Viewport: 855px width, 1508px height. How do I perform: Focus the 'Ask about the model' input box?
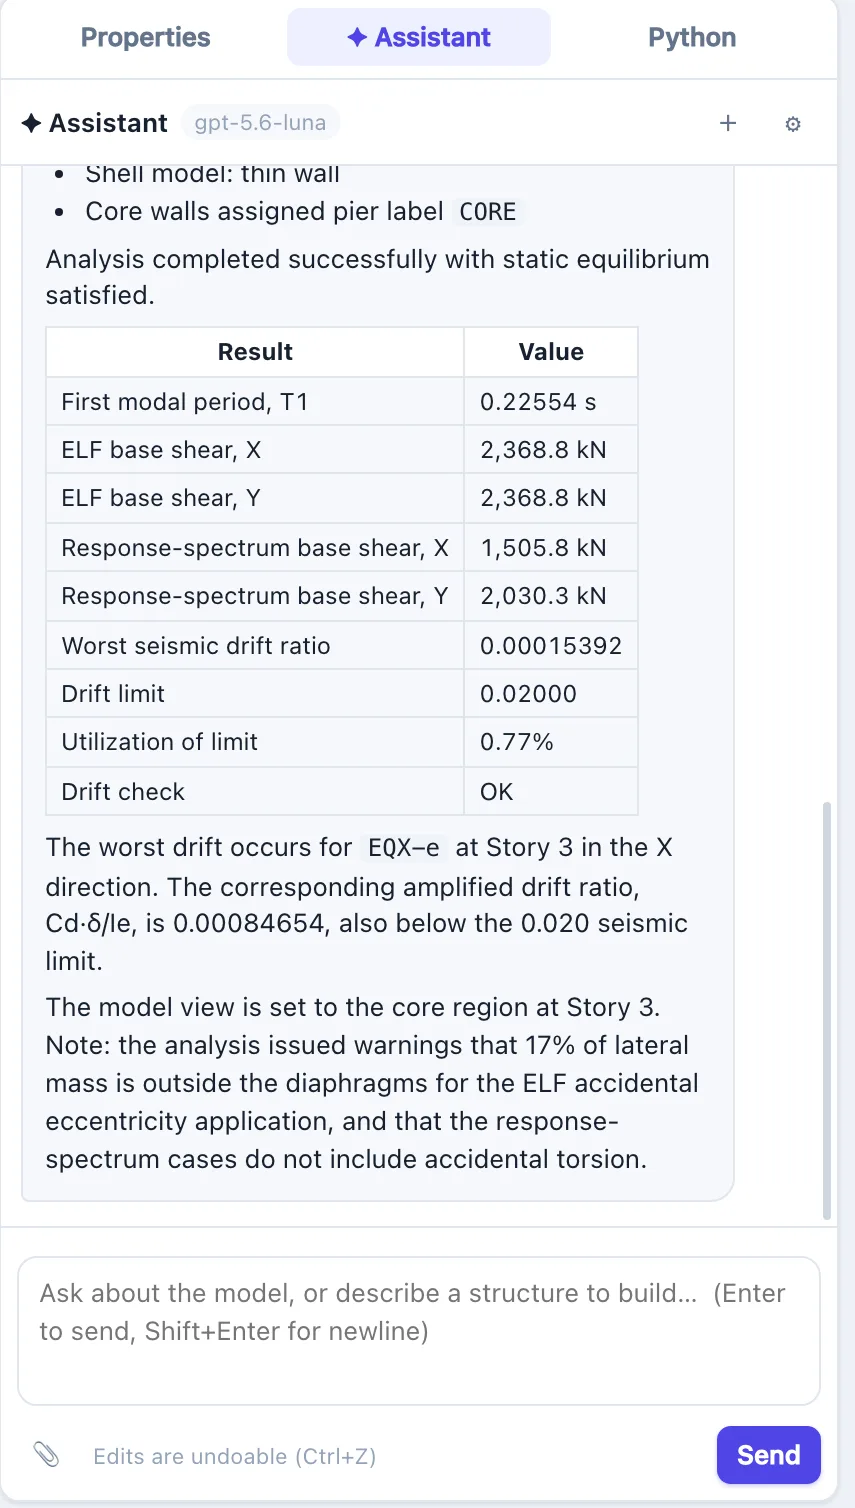[x=419, y=1331]
